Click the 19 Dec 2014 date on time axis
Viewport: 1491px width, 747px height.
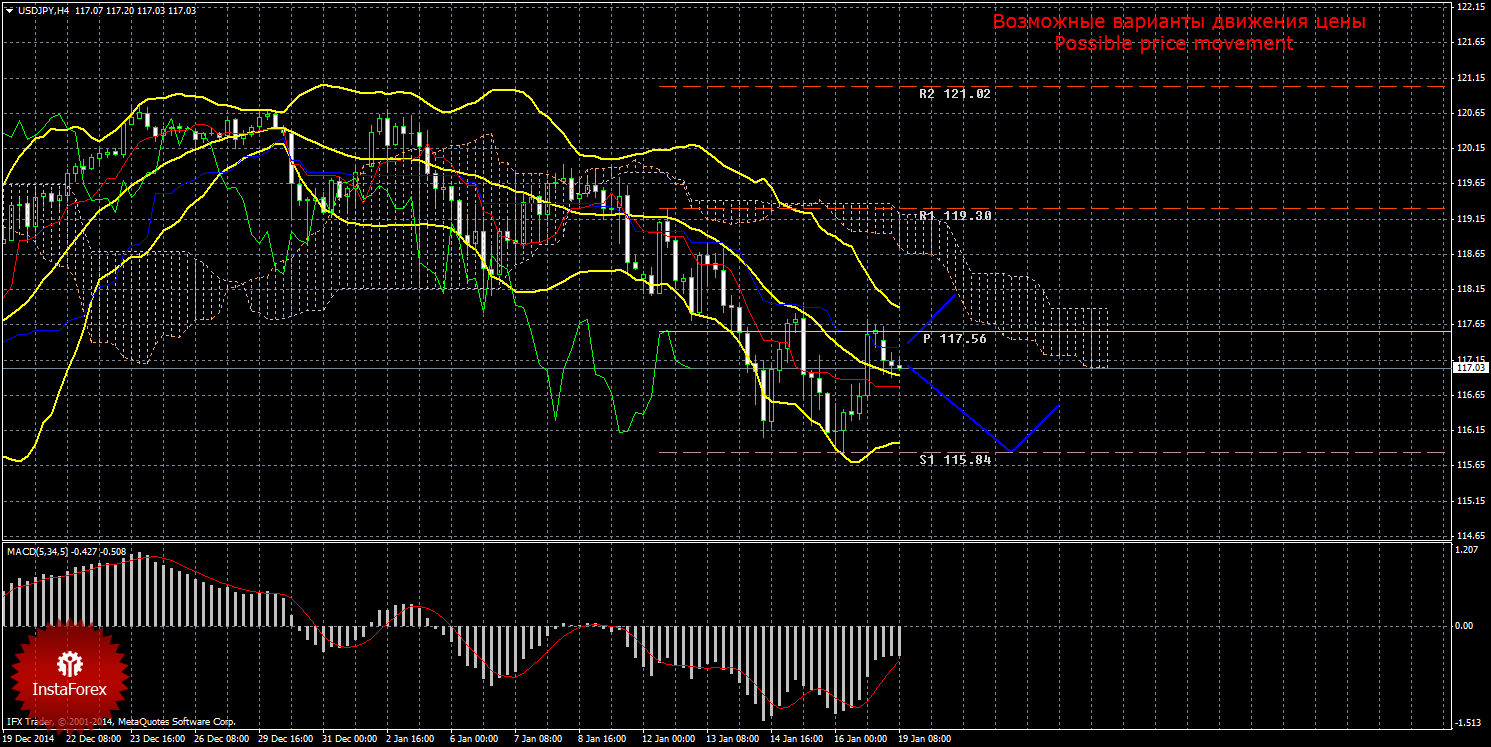tap(29, 739)
